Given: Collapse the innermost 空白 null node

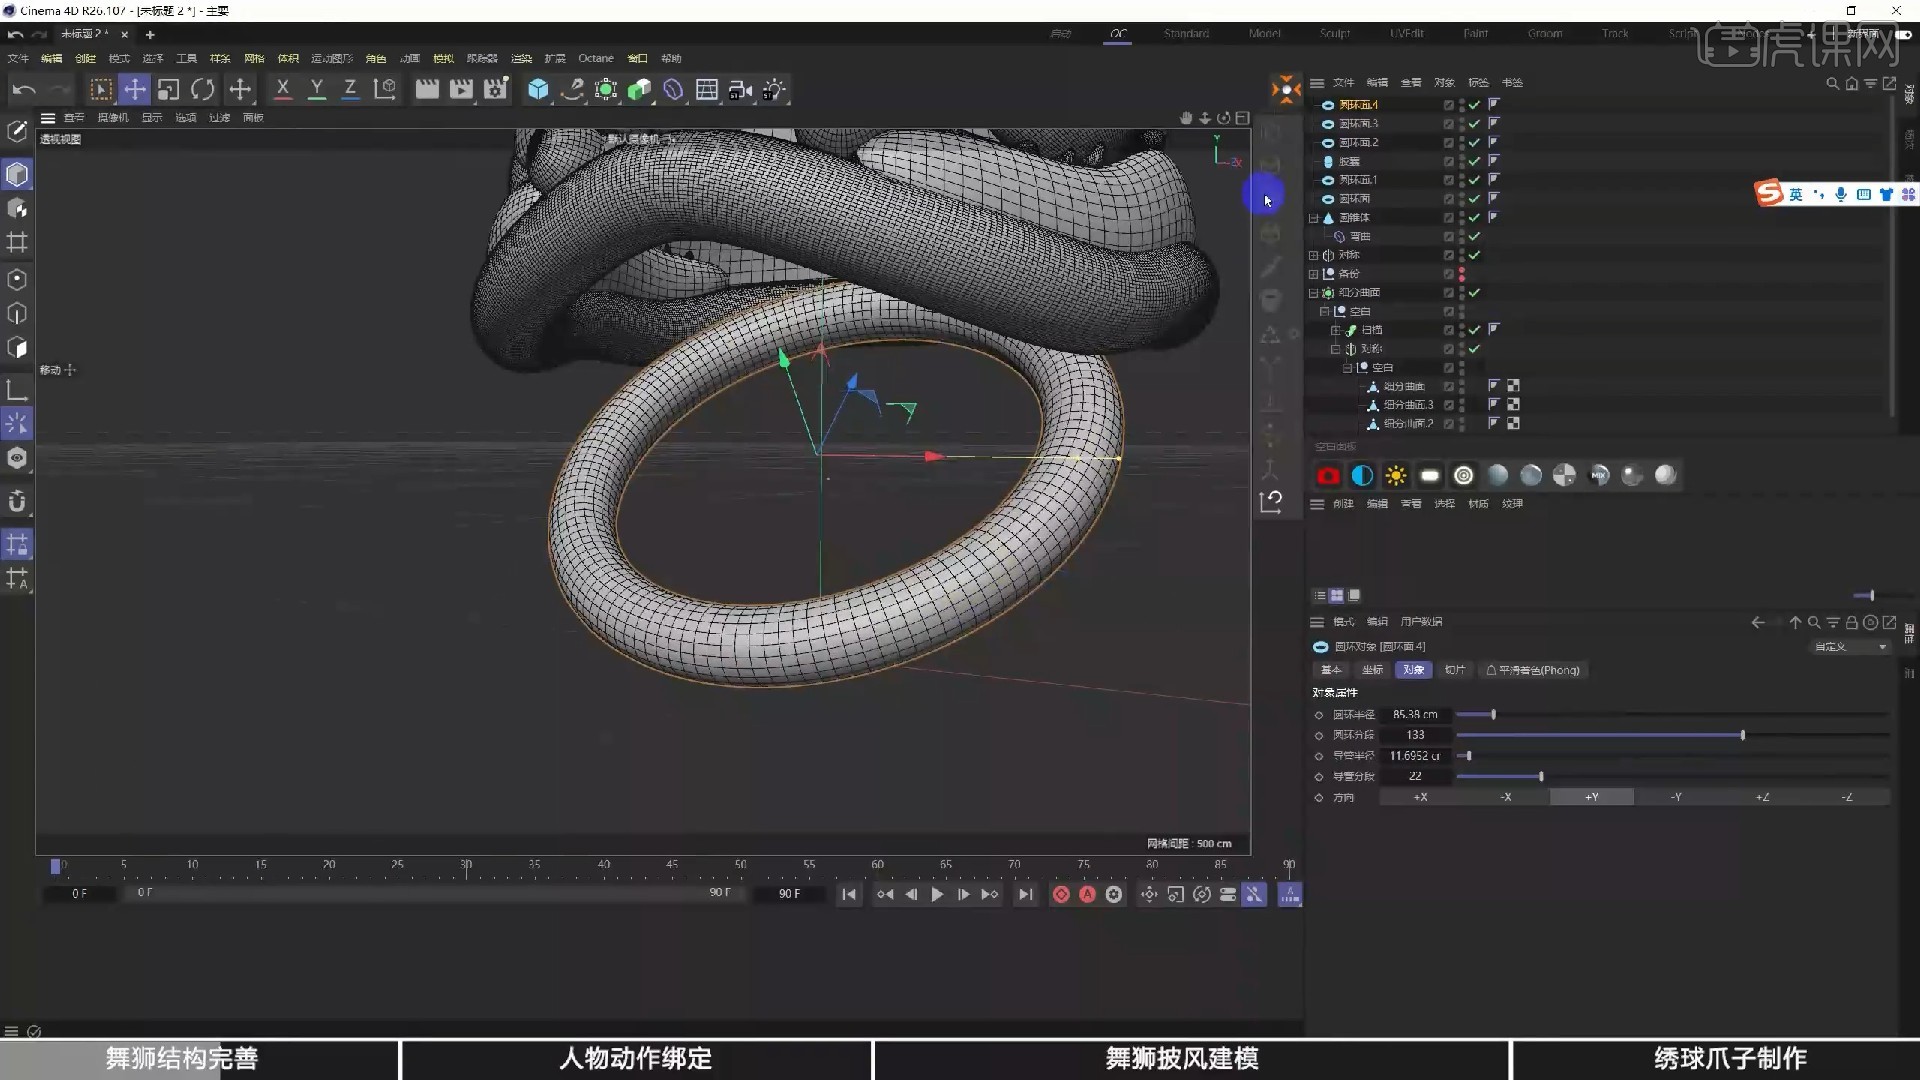Looking at the screenshot, I should (x=1346, y=368).
